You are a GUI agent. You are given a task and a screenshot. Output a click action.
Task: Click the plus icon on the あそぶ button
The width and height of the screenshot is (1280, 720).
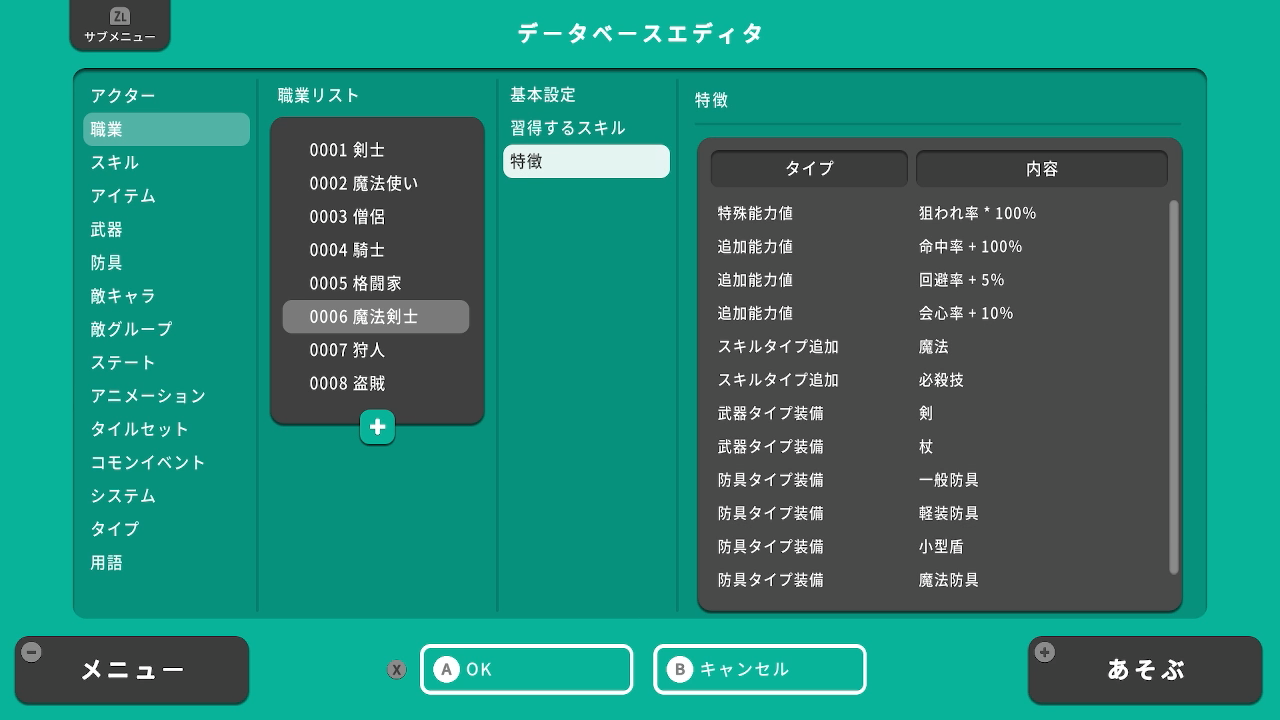point(1045,653)
